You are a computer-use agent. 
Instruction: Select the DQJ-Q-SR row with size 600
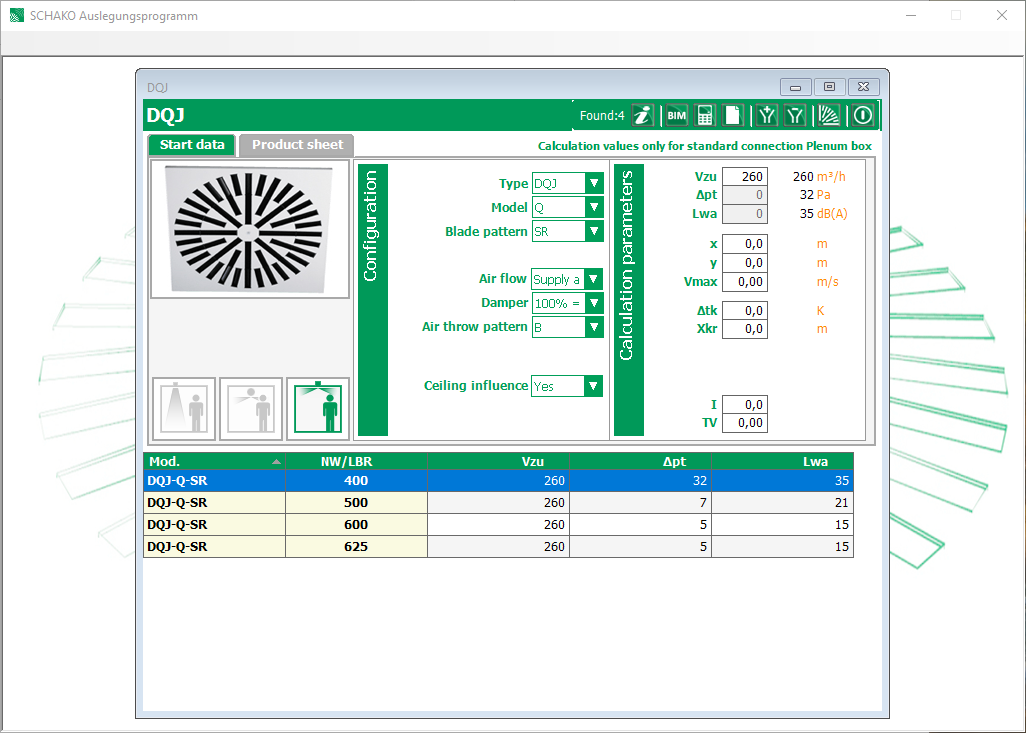tap(499, 524)
